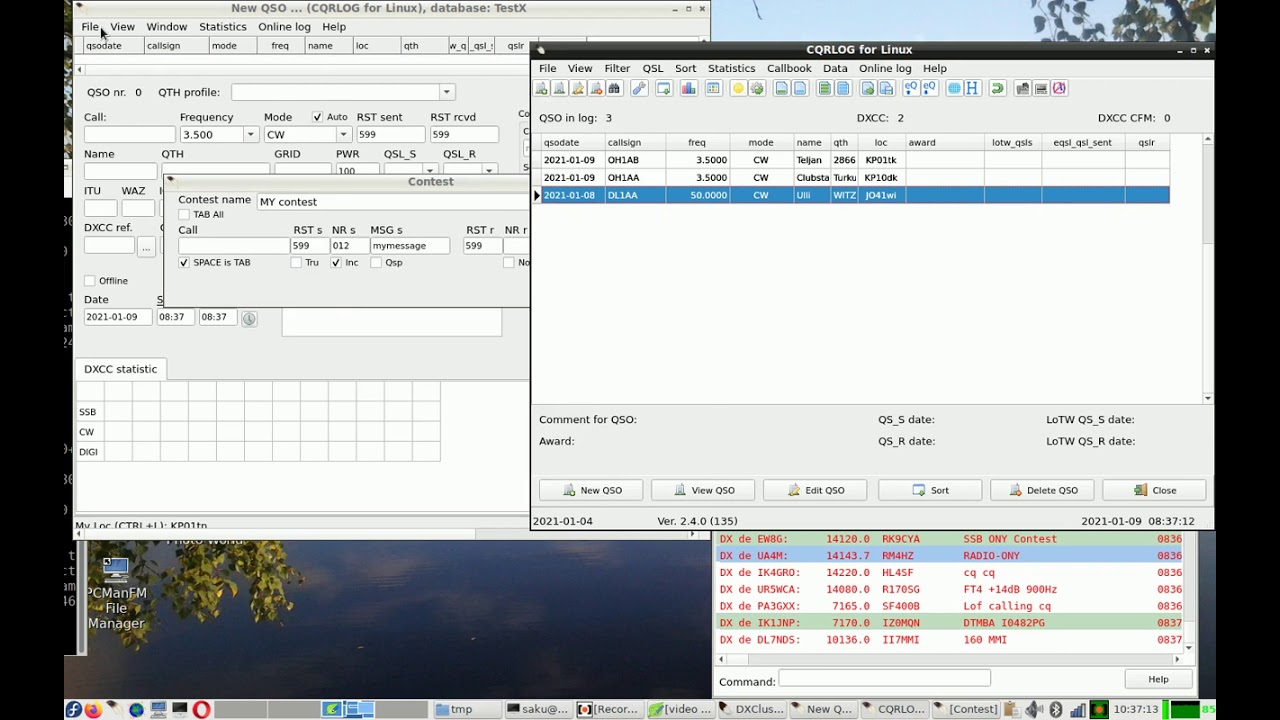
Task: Launch Opera browser from the taskbar
Action: [201, 710]
